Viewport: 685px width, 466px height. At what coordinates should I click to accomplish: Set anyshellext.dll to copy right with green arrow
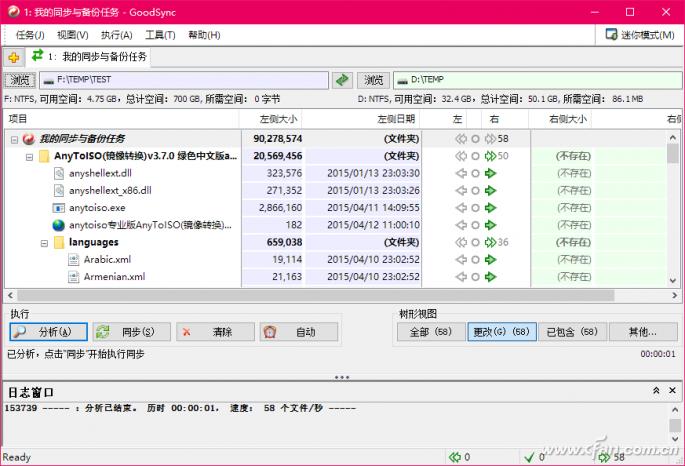coord(491,173)
